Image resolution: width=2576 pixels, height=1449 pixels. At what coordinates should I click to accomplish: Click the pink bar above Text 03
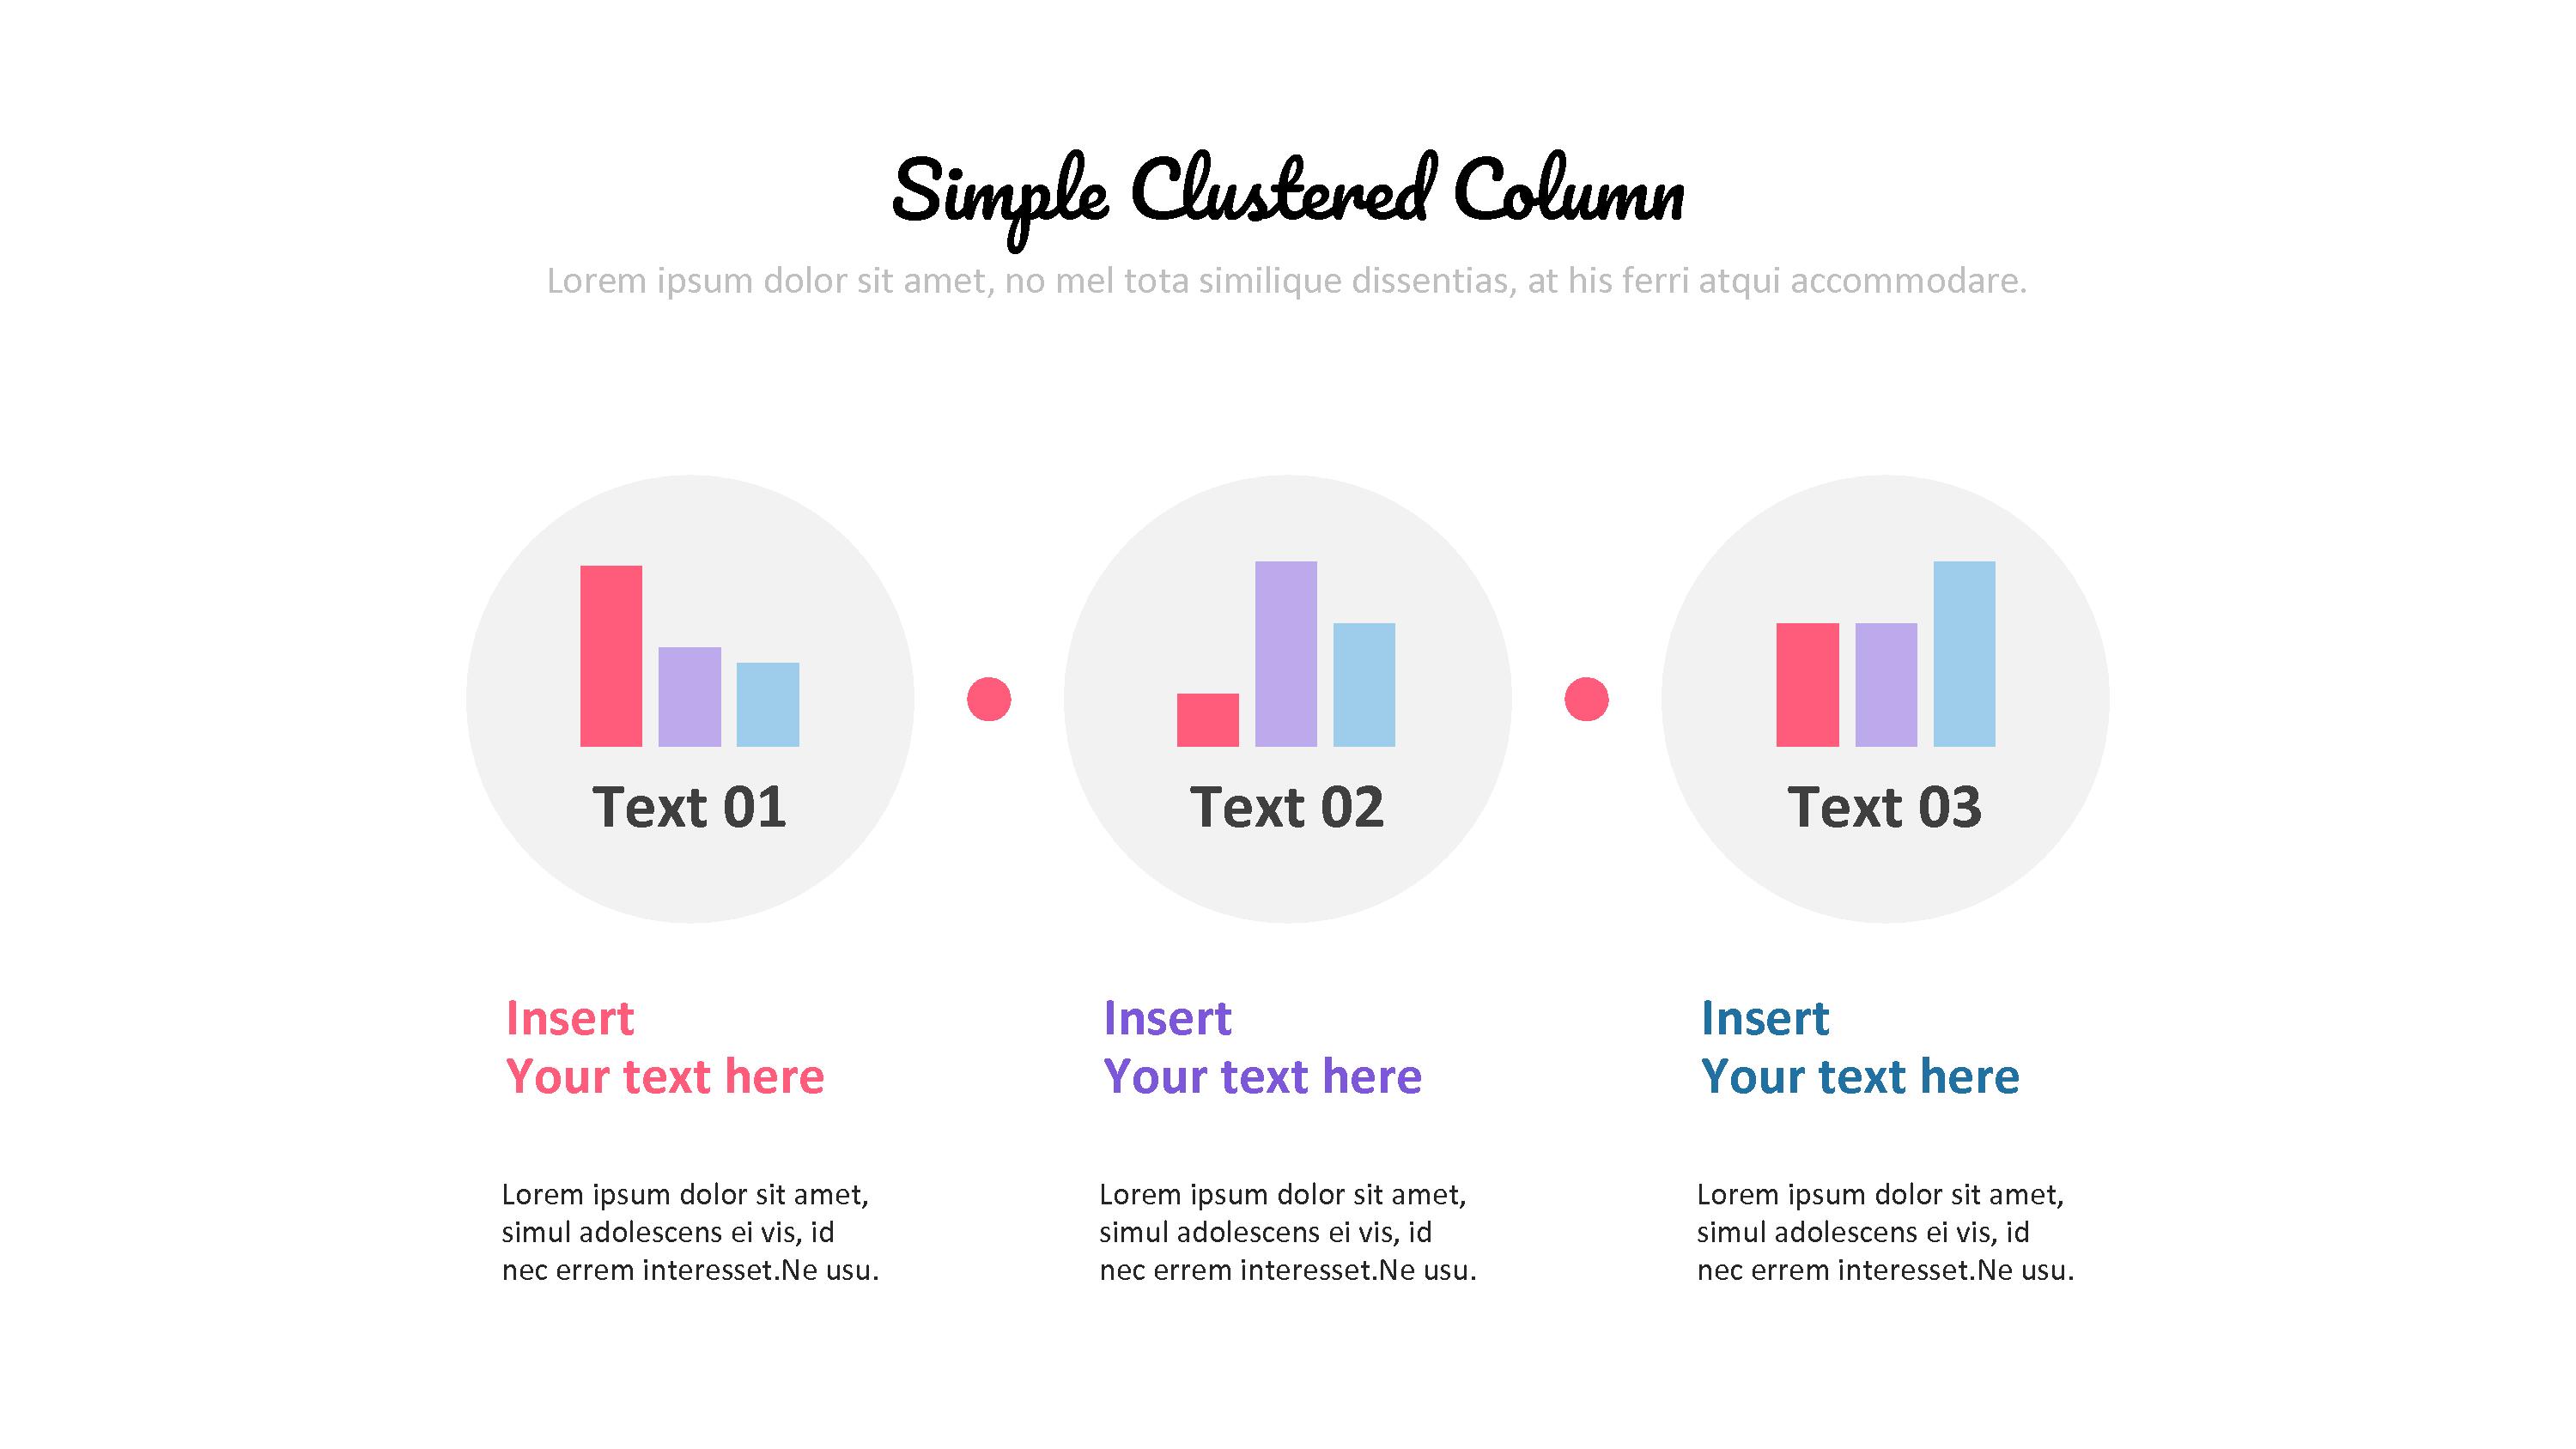1807,685
